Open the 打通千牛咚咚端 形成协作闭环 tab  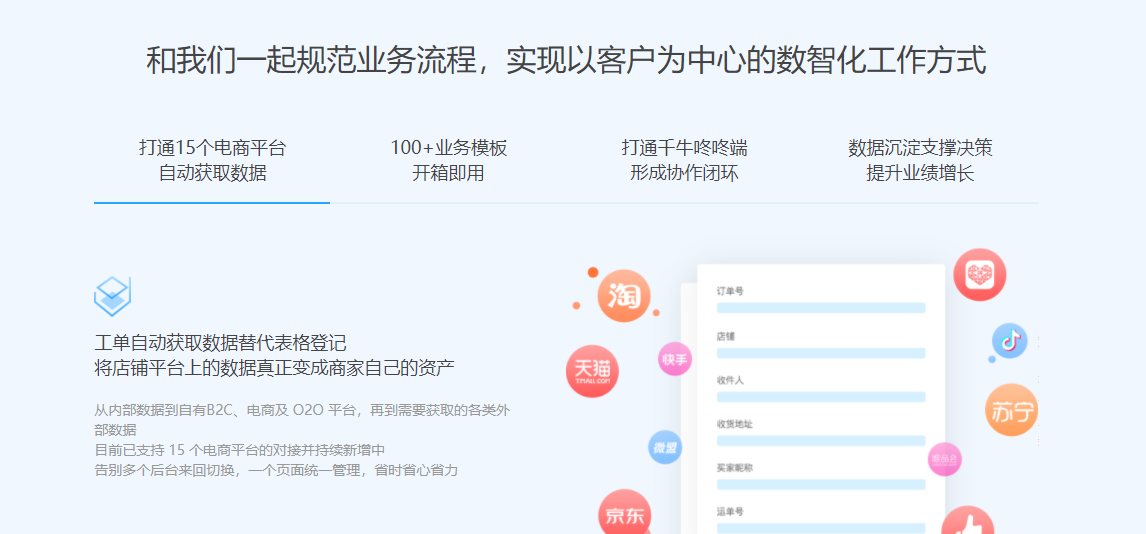[x=684, y=161]
